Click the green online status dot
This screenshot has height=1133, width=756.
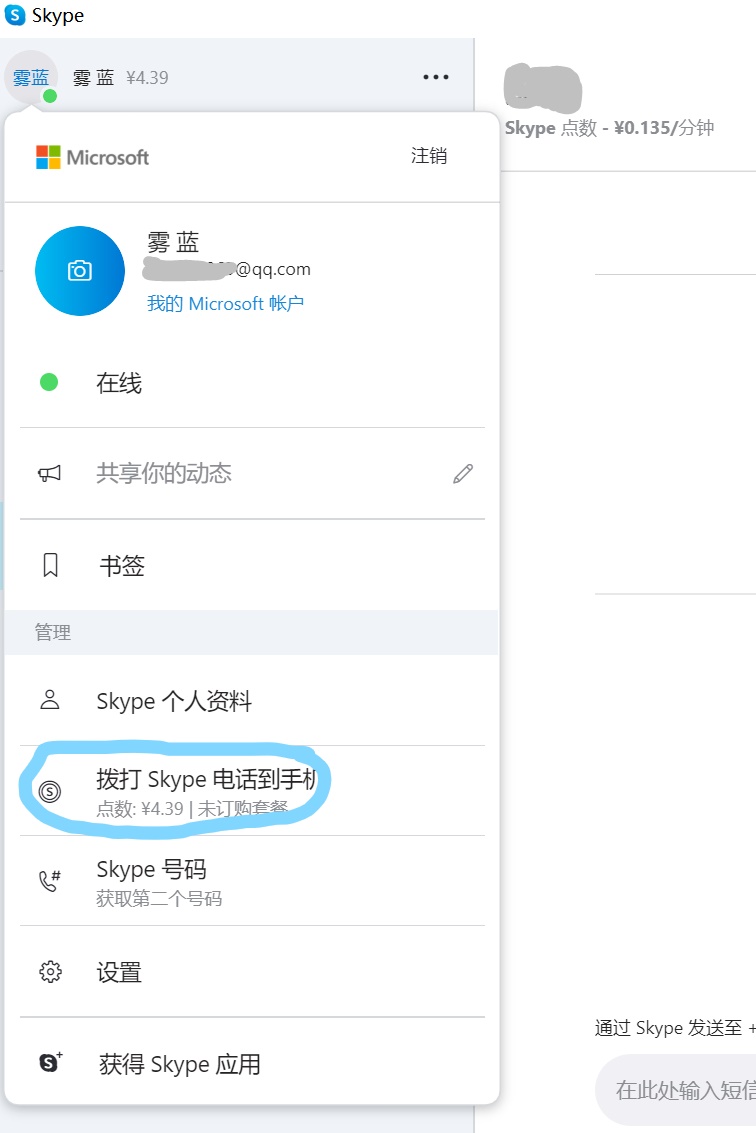(49, 382)
